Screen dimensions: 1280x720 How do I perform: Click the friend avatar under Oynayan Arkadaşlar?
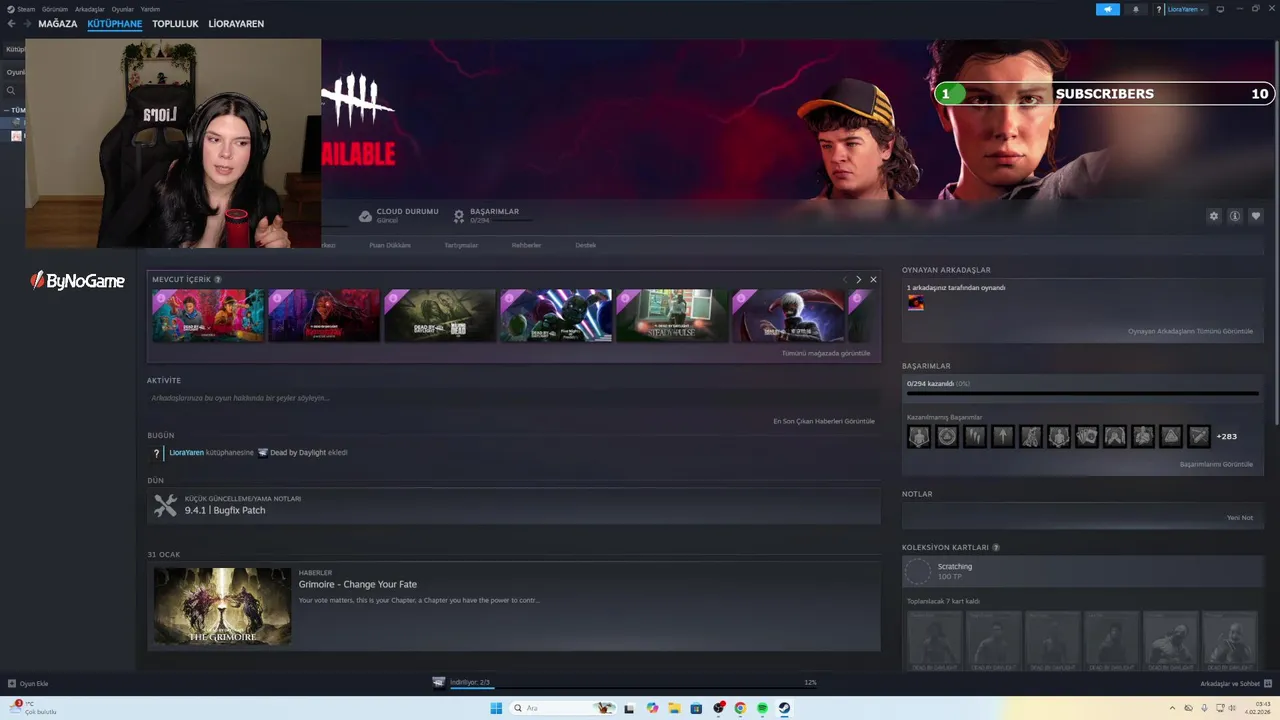click(915, 303)
